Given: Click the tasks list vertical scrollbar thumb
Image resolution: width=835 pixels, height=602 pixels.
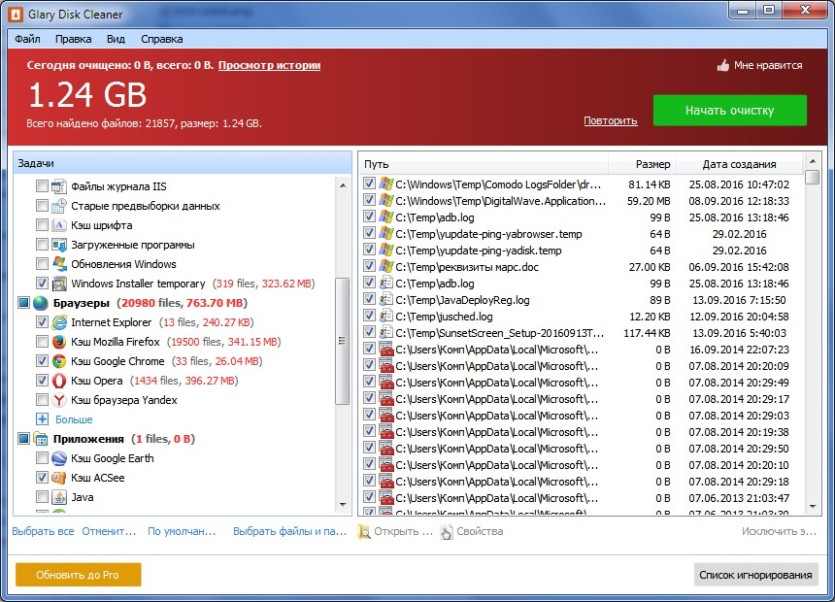Looking at the screenshot, I should click(x=342, y=341).
